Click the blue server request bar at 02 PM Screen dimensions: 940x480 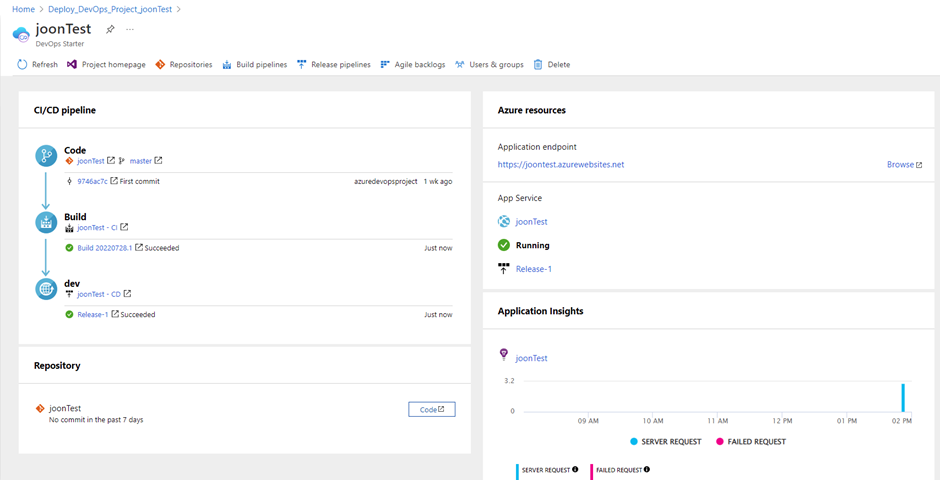click(903, 398)
